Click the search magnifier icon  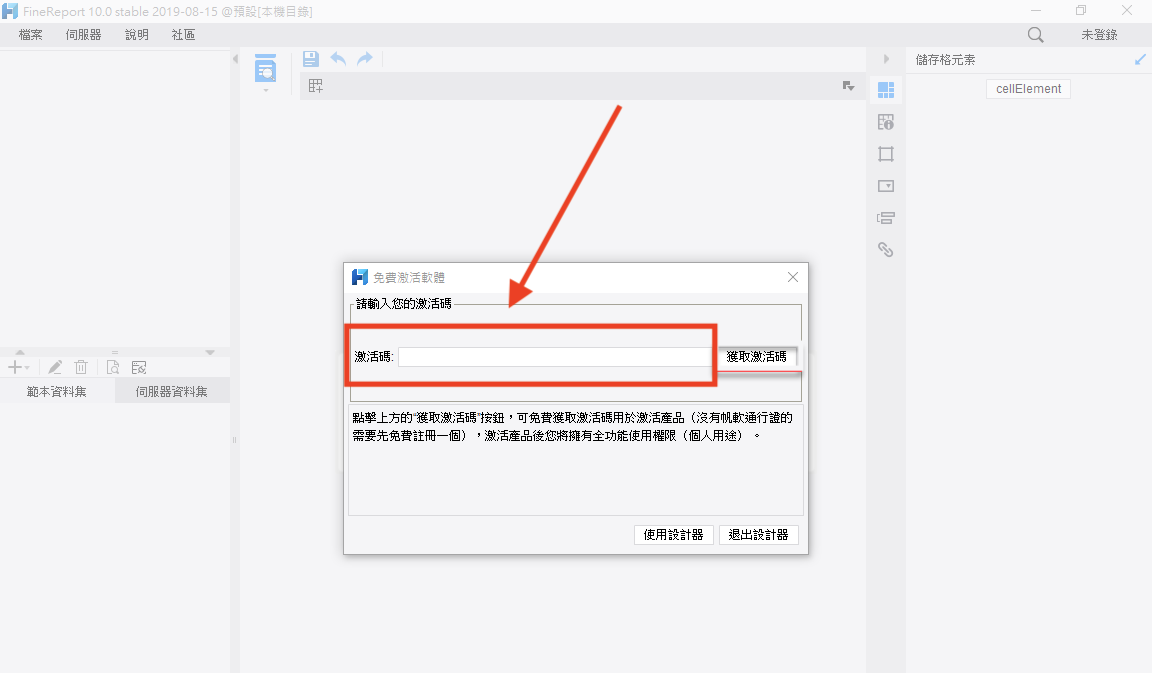pos(1035,35)
